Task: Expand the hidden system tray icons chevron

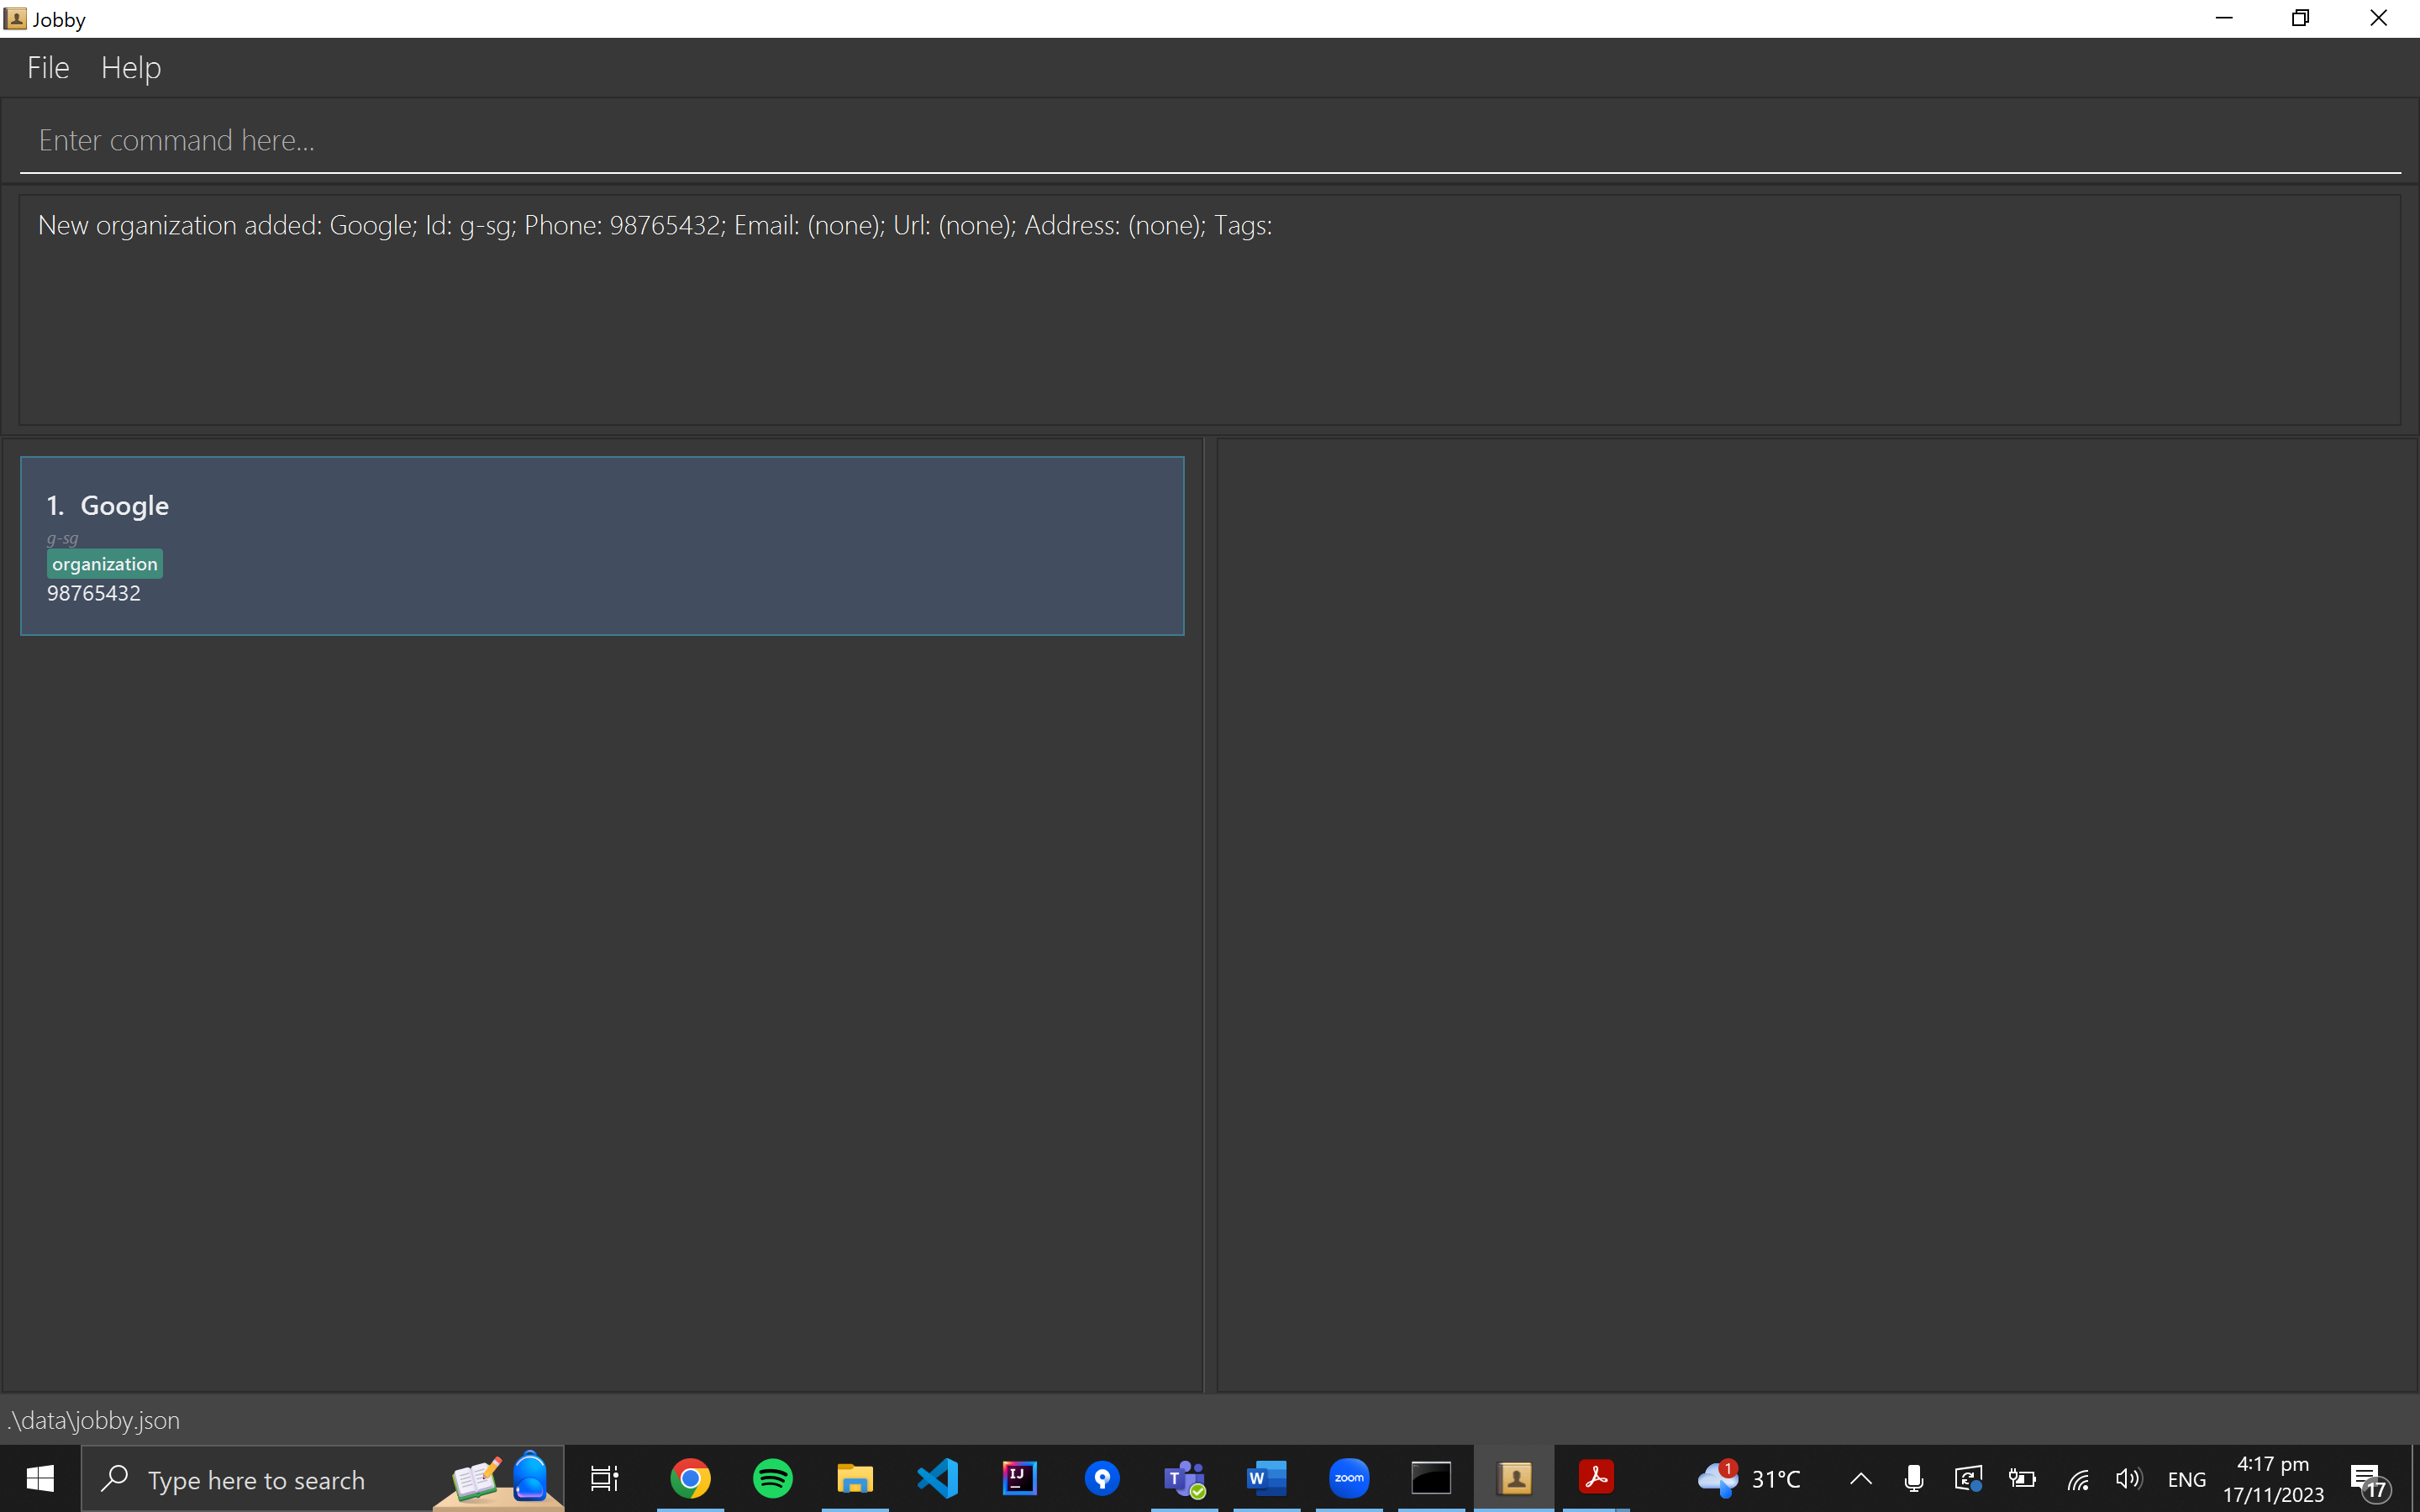Action: click(x=1860, y=1479)
